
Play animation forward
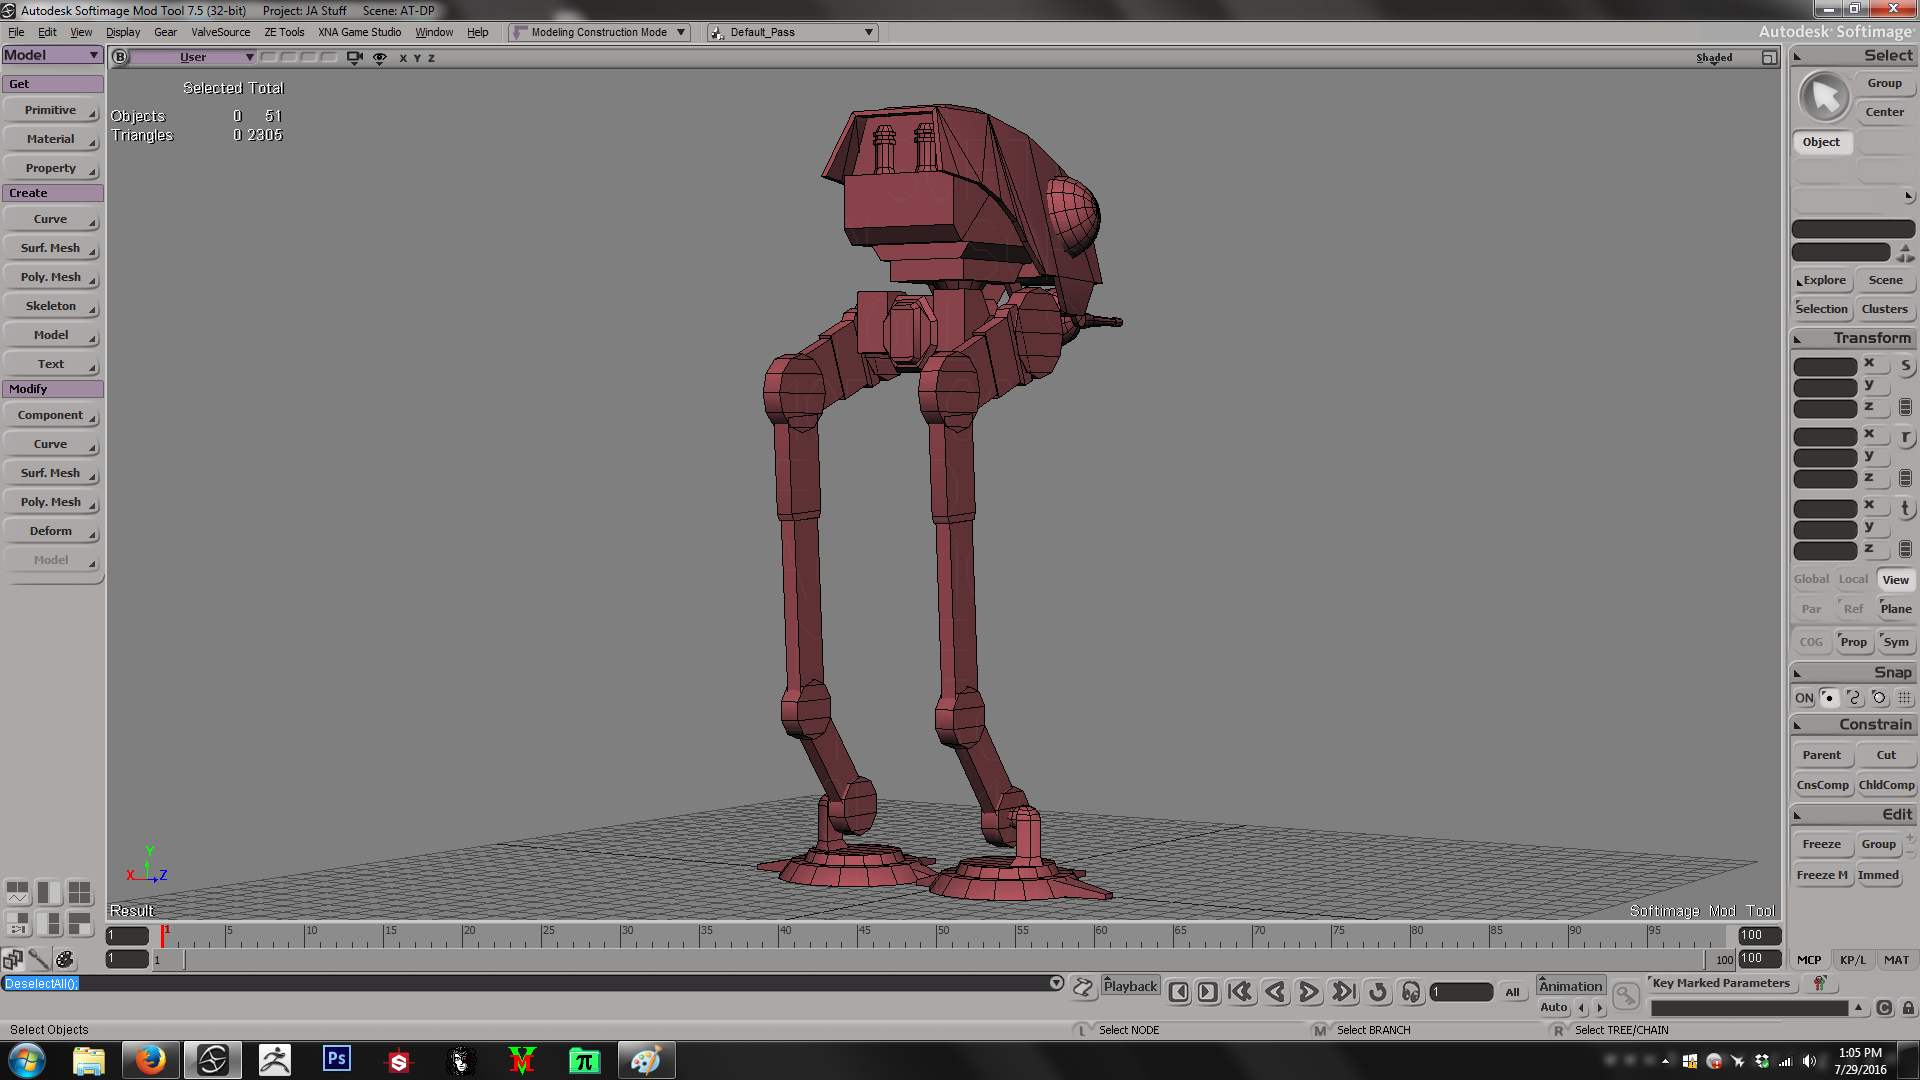pos(1308,991)
